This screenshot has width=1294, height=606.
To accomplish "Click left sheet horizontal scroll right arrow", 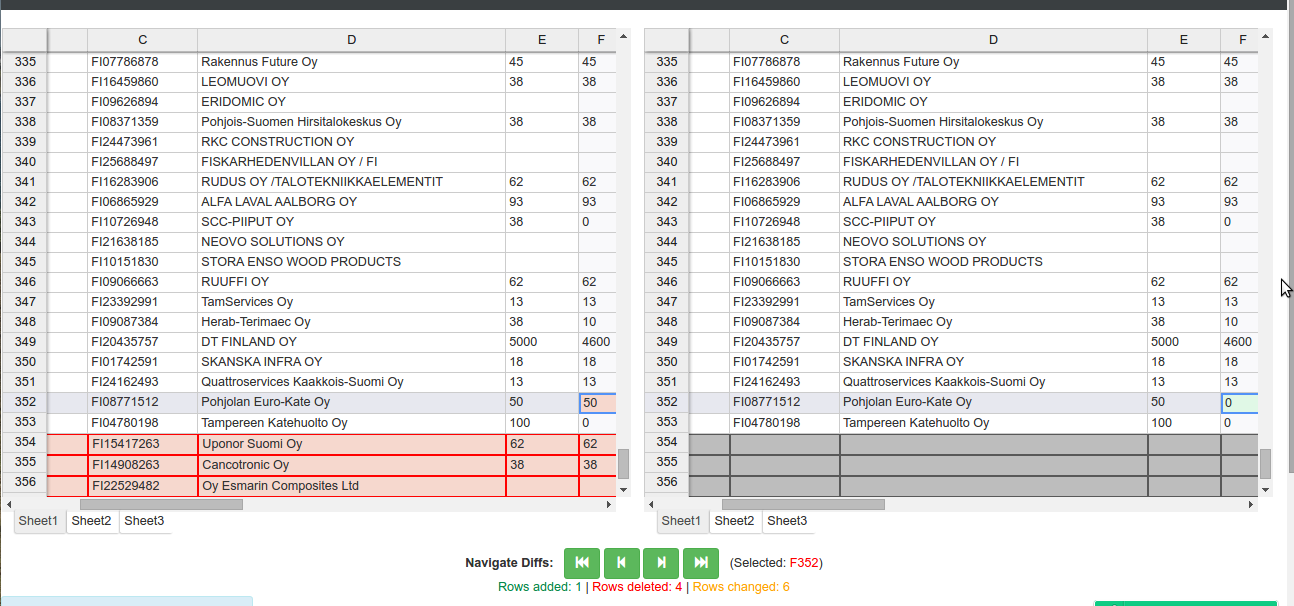I will [x=610, y=505].
